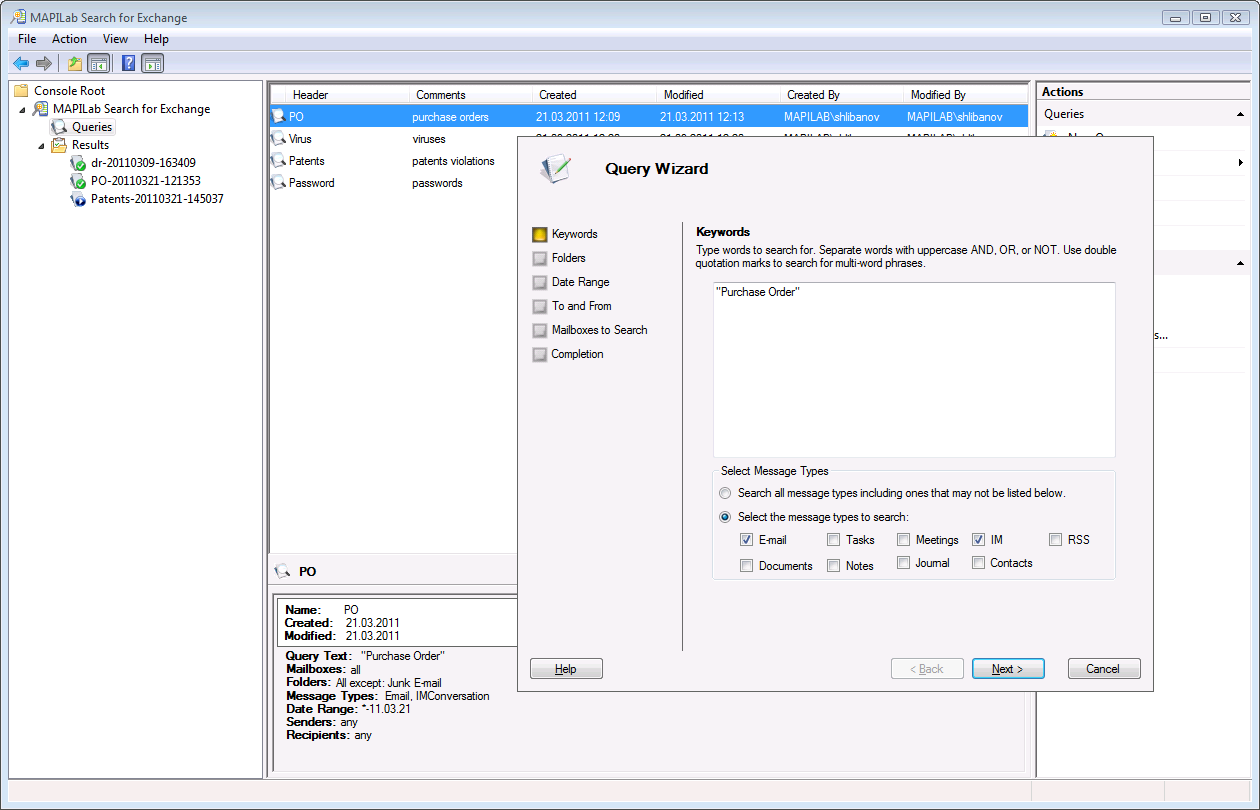Click the blue Back arrow in toolbar
Viewport: 1260px width, 810px height.
[x=21, y=64]
